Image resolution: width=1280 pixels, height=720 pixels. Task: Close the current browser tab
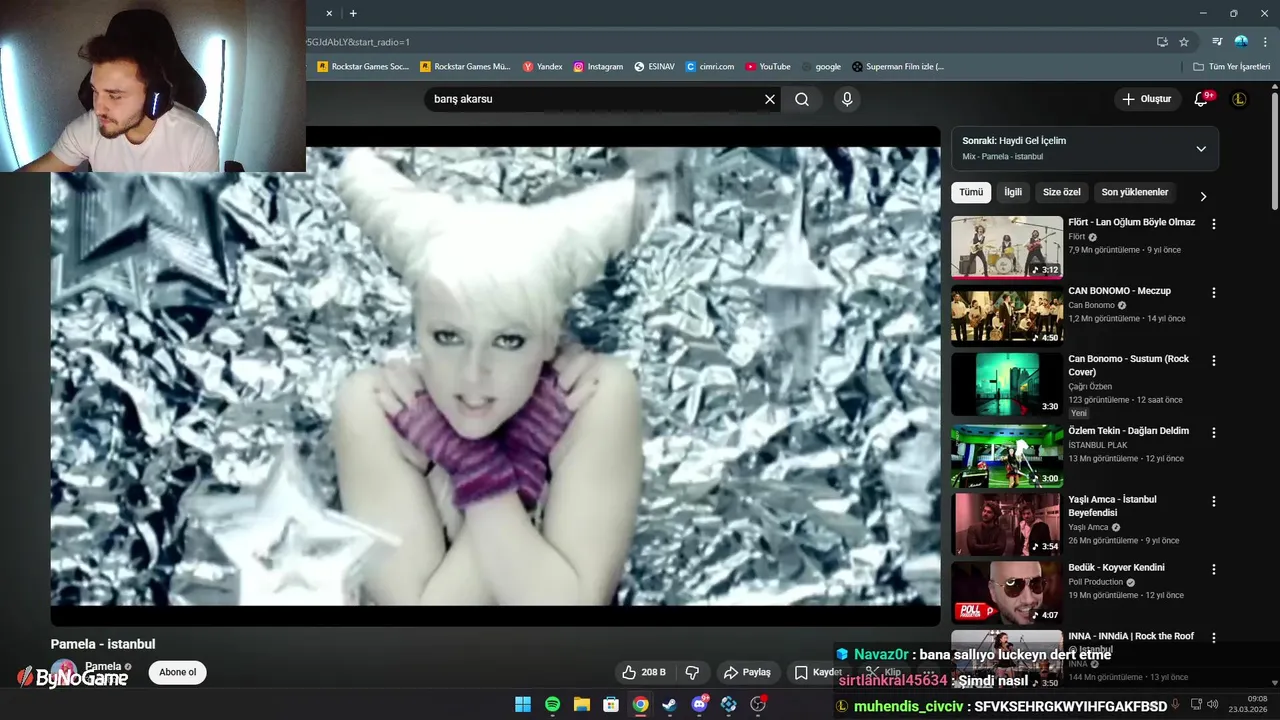(x=329, y=13)
